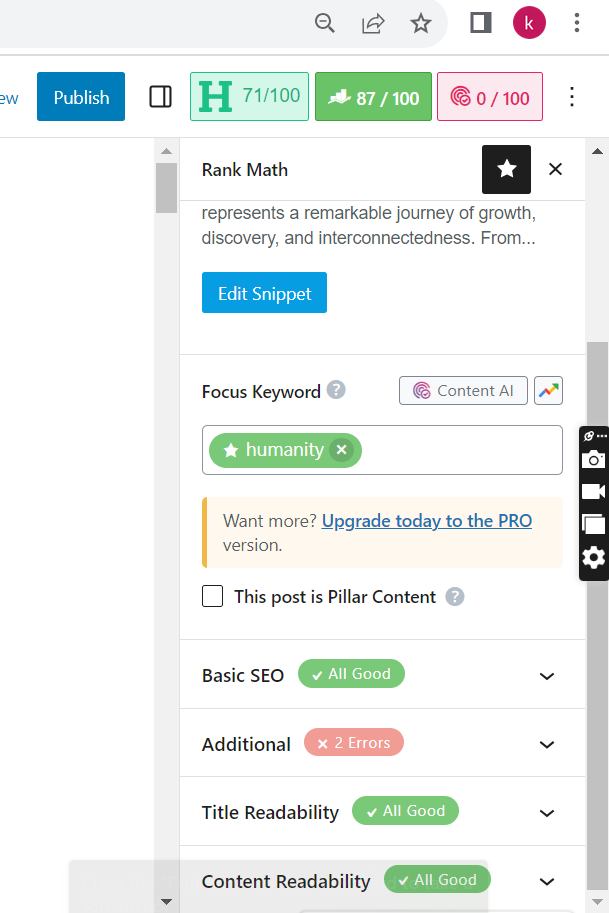Open the editor options three-dot menu
This screenshot has width=609, height=913.
pyautogui.click(x=572, y=97)
